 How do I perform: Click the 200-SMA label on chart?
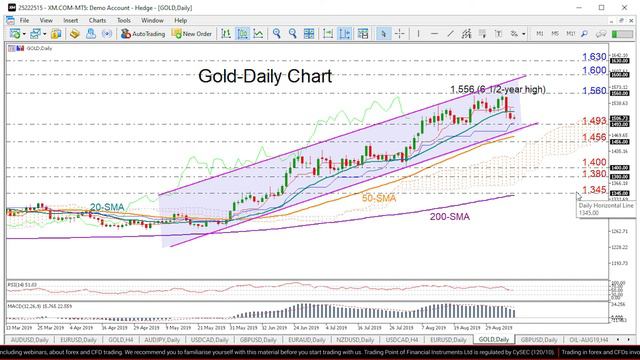point(450,217)
